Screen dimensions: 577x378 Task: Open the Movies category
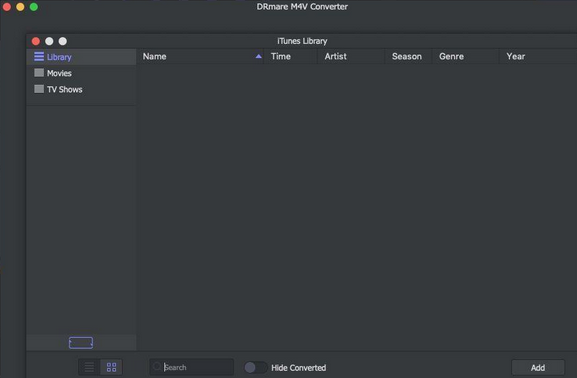point(81,73)
